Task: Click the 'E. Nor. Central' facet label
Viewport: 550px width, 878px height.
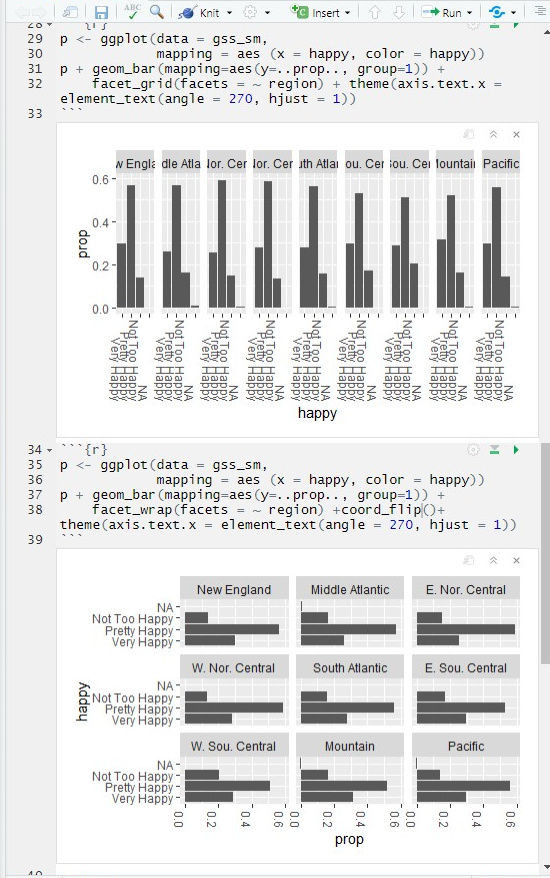Action: click(465, 590)
